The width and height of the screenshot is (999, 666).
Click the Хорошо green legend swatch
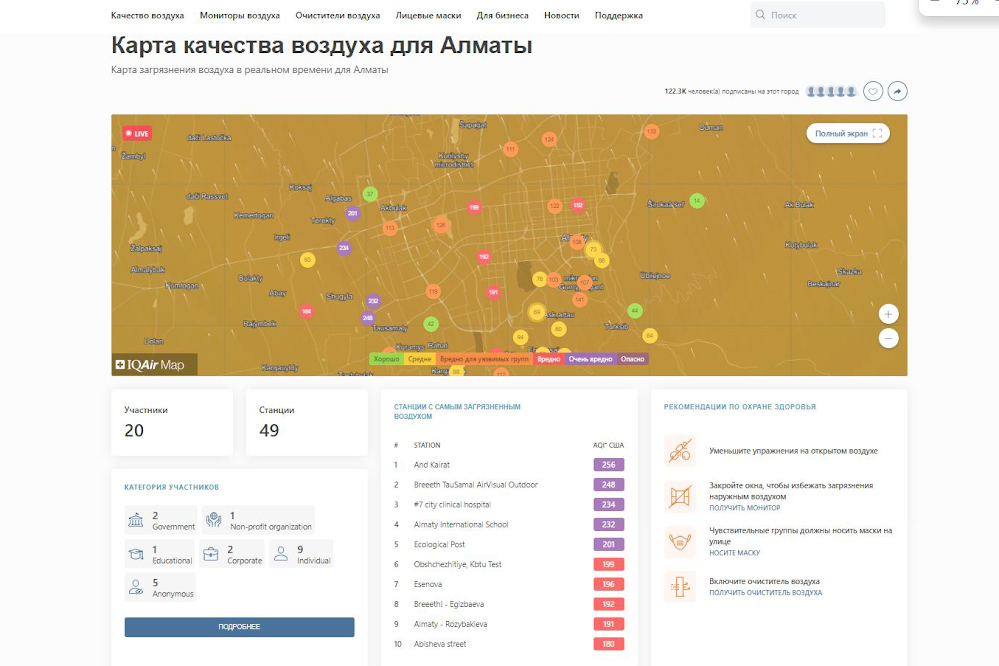386,359
